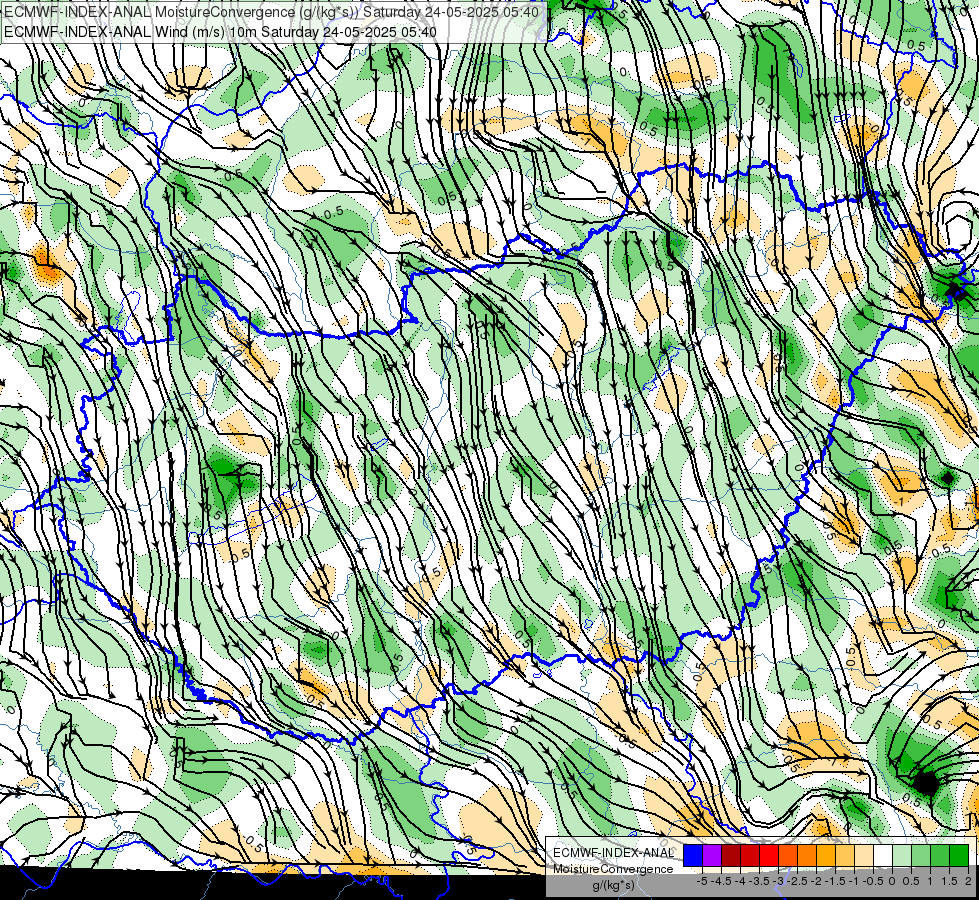
Task: Click the large black convergence spot at bottom right
Action: click(x=925, y=782)
